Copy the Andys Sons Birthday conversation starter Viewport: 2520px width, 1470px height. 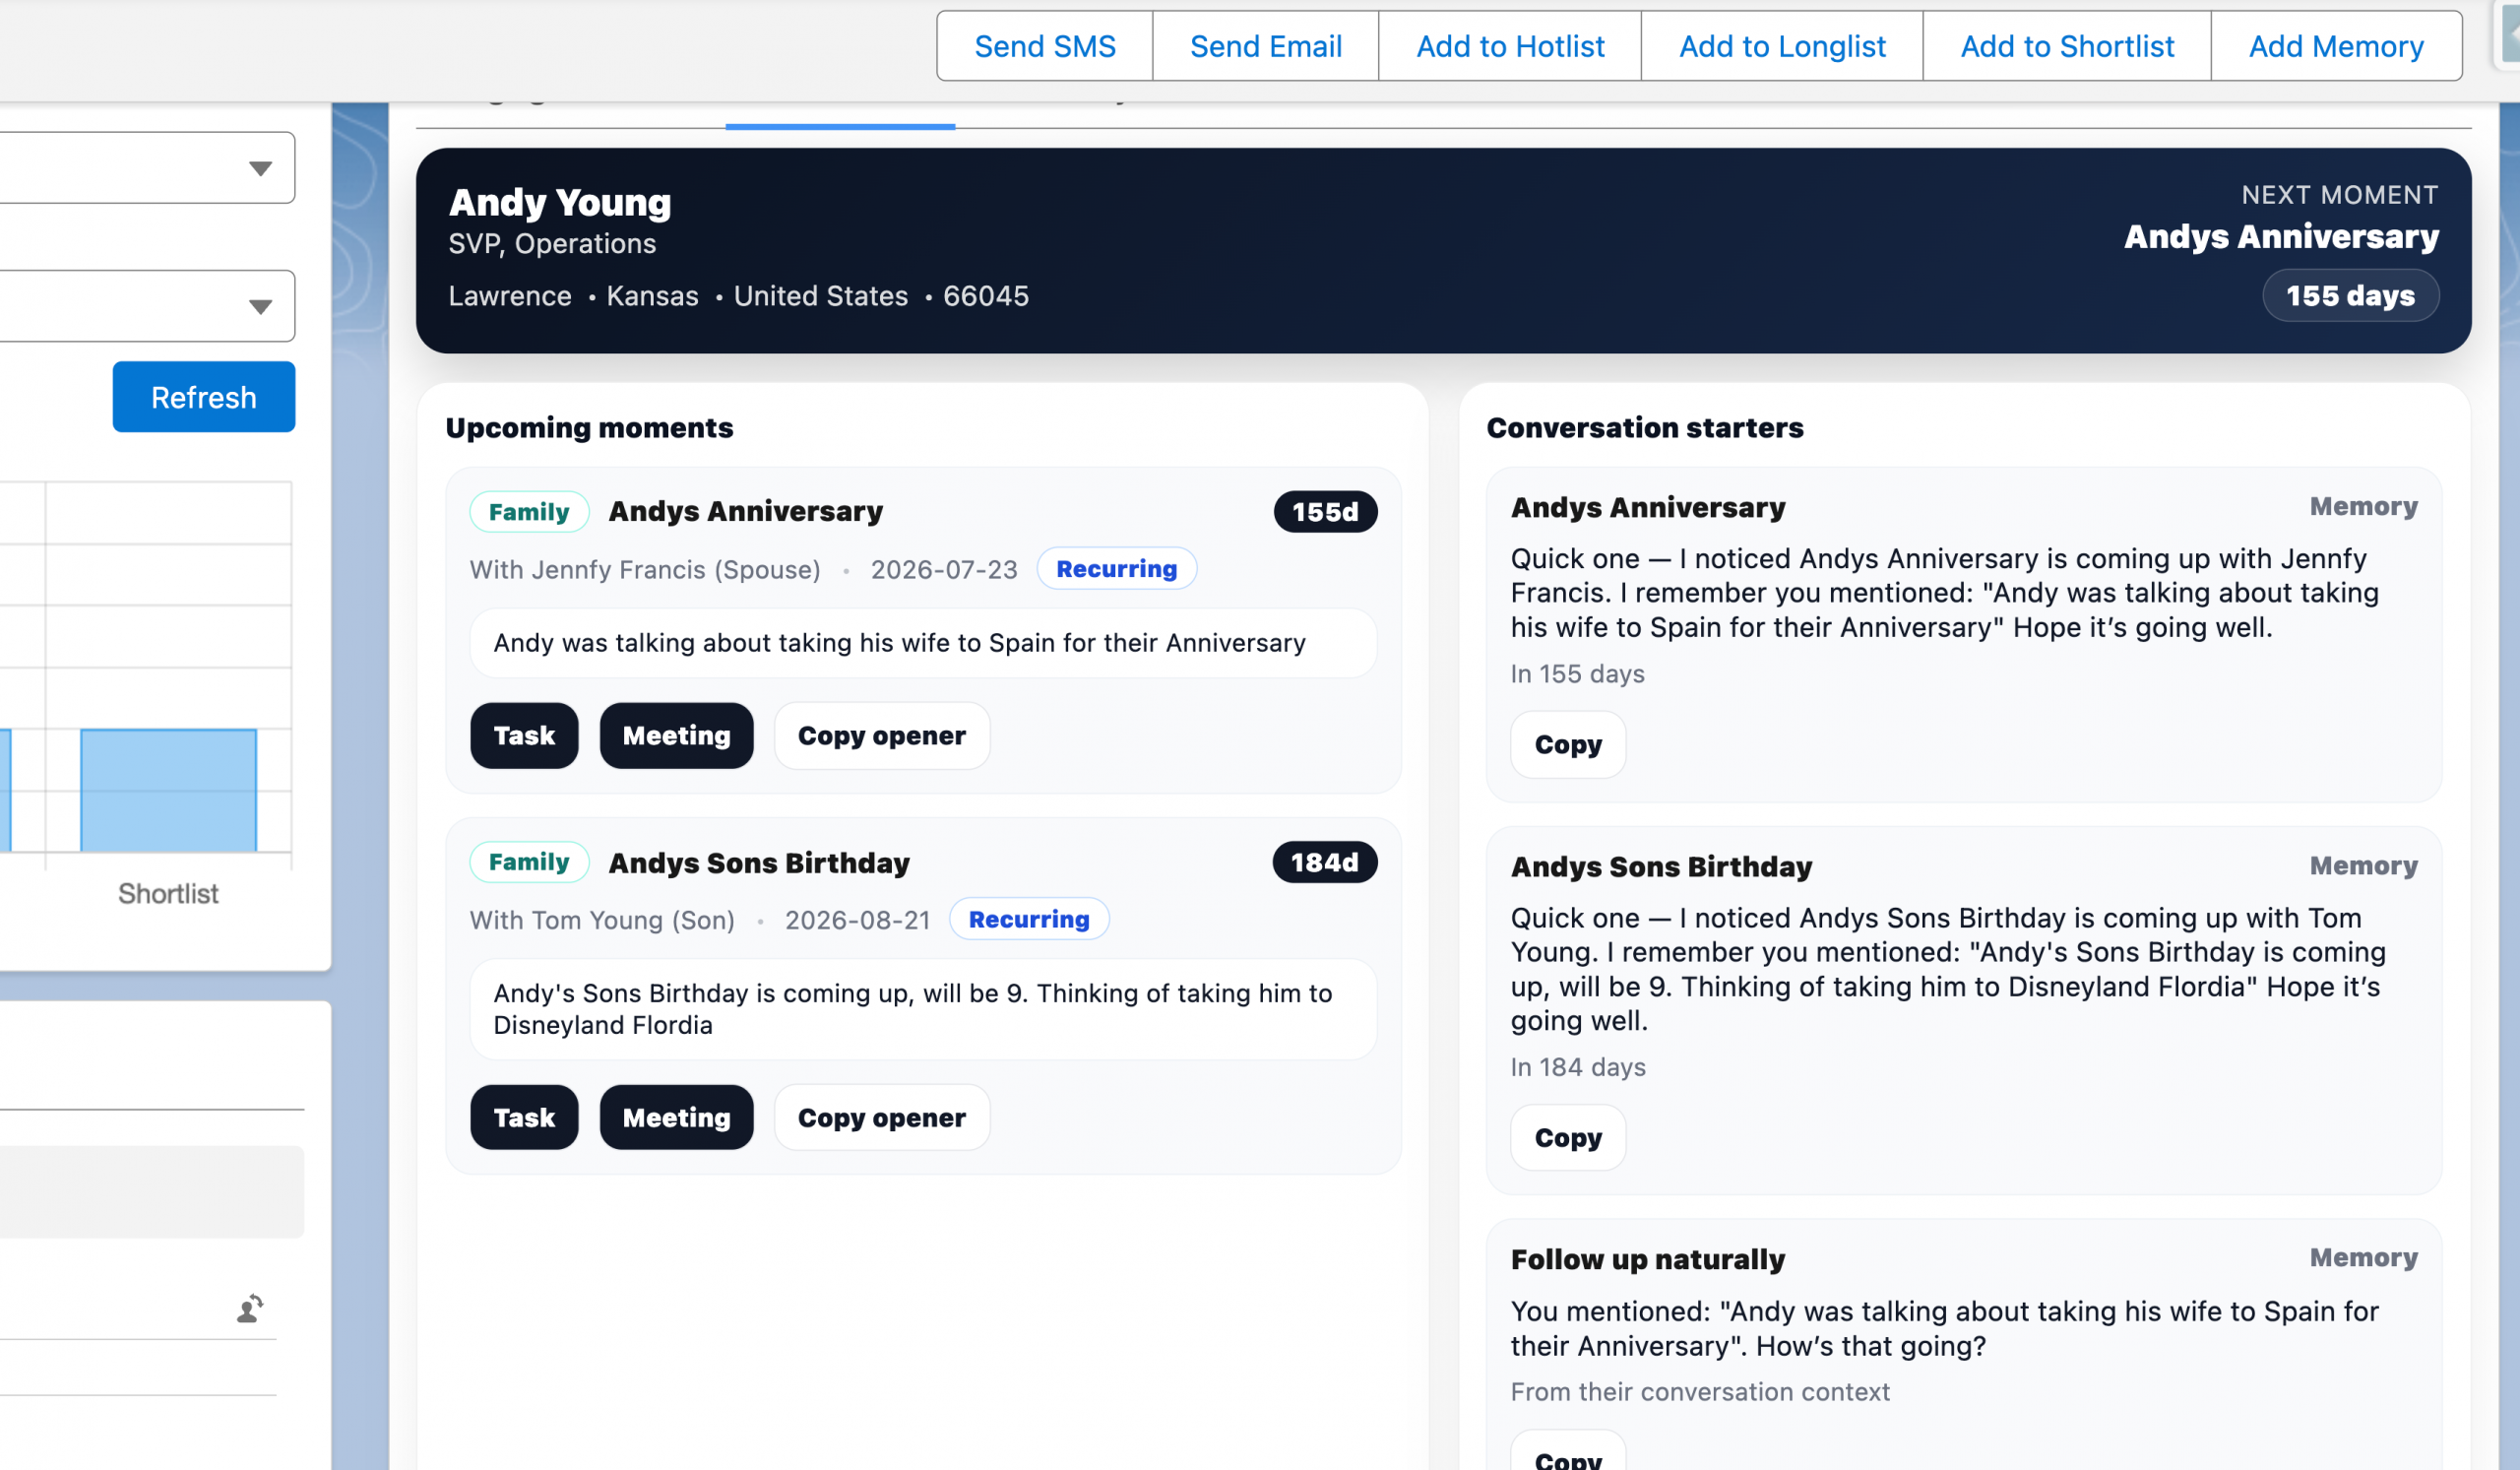point(1567,1137)
